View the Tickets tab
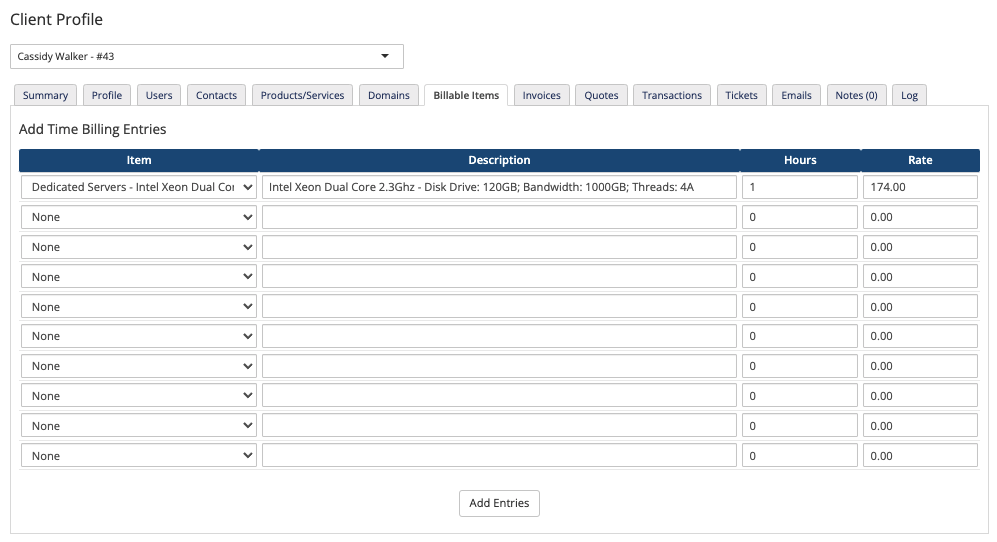The image size is (997, 542). [x=741, y=95]
